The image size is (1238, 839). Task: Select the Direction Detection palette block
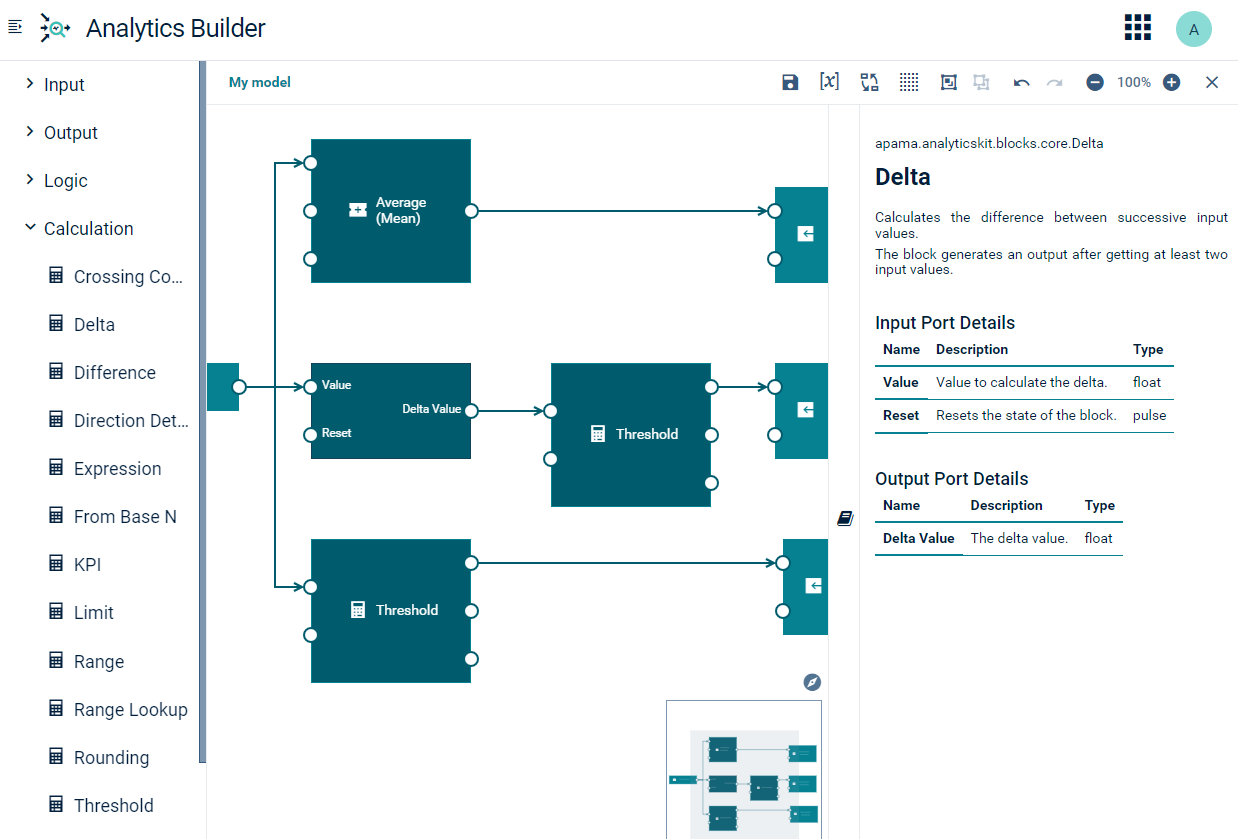[x=117, y=421]
